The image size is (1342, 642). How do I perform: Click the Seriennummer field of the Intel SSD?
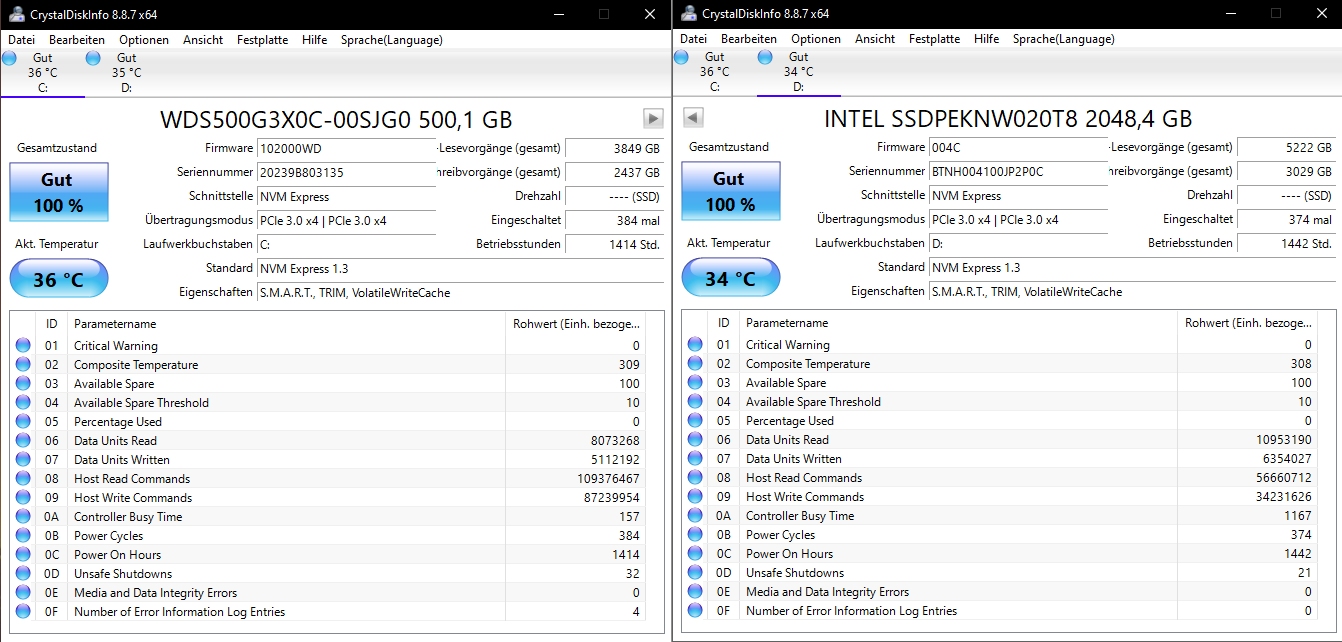(1018, 172)
